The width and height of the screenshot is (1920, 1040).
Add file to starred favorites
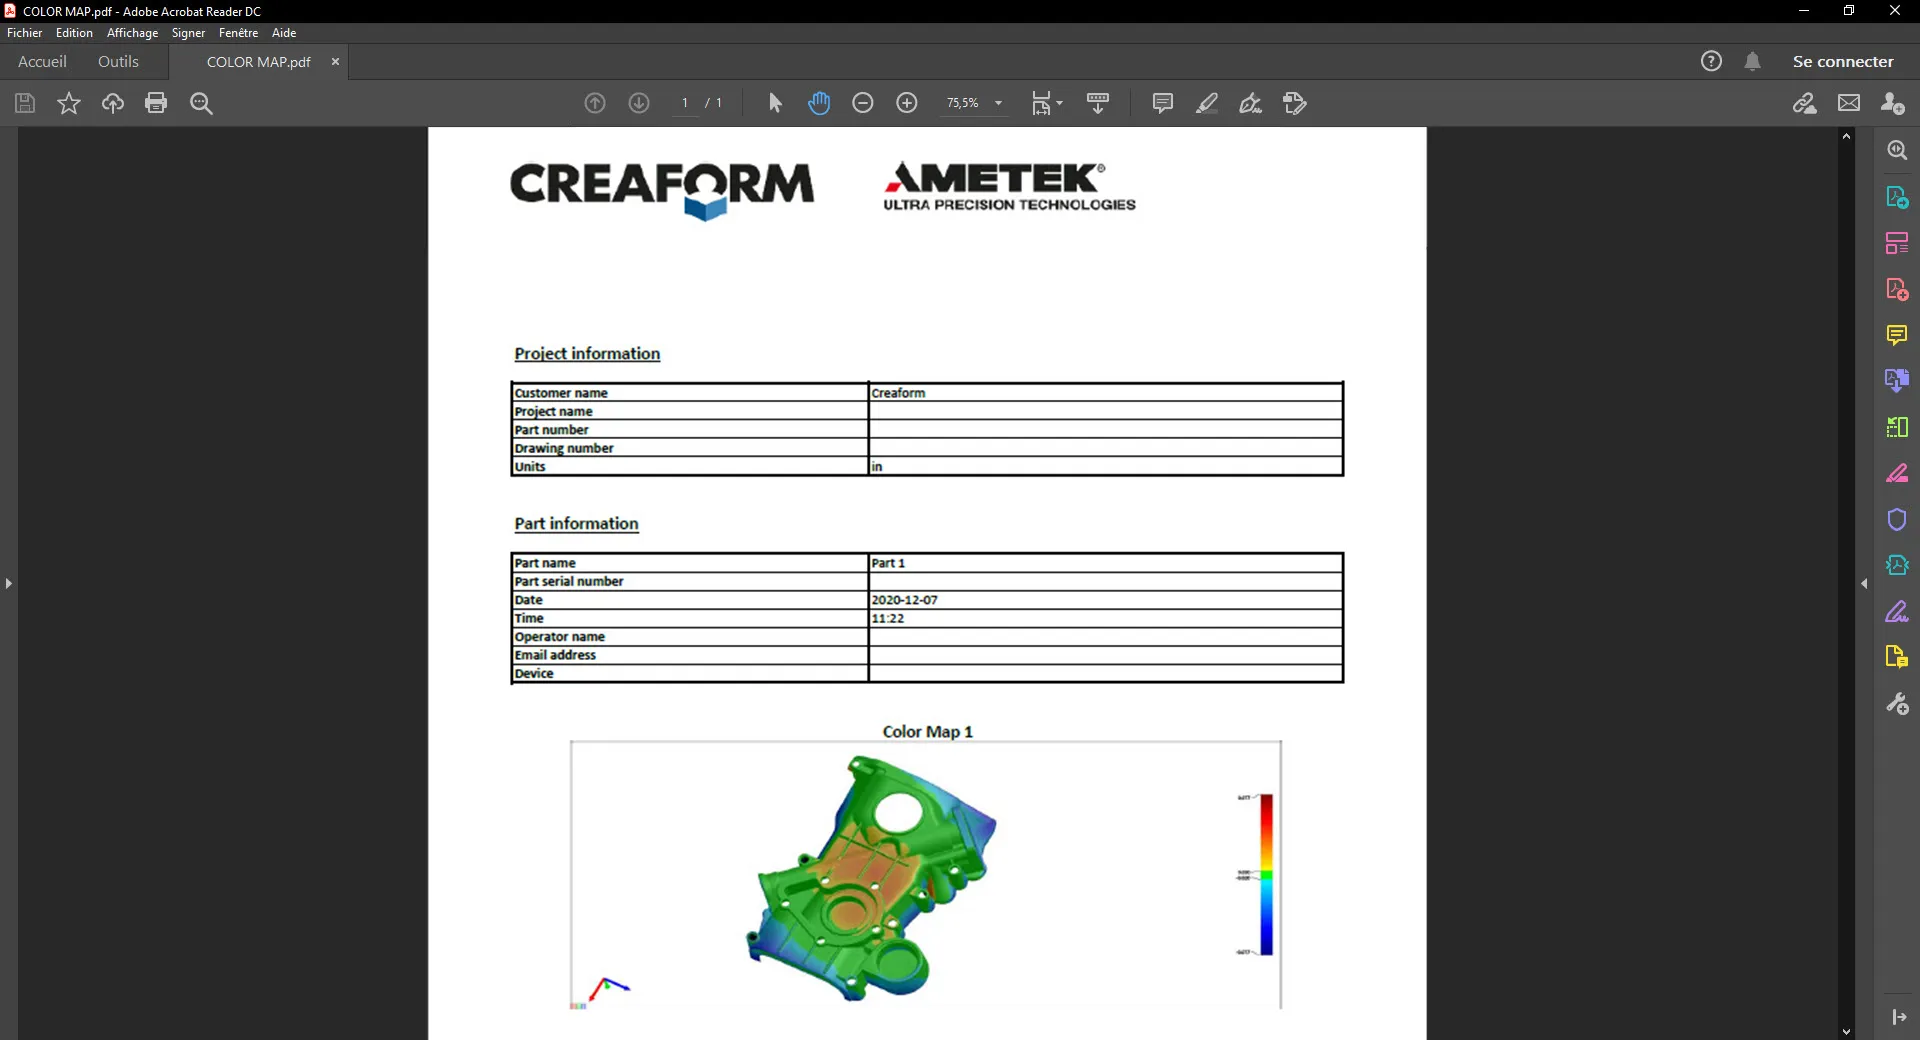[69, 103]
